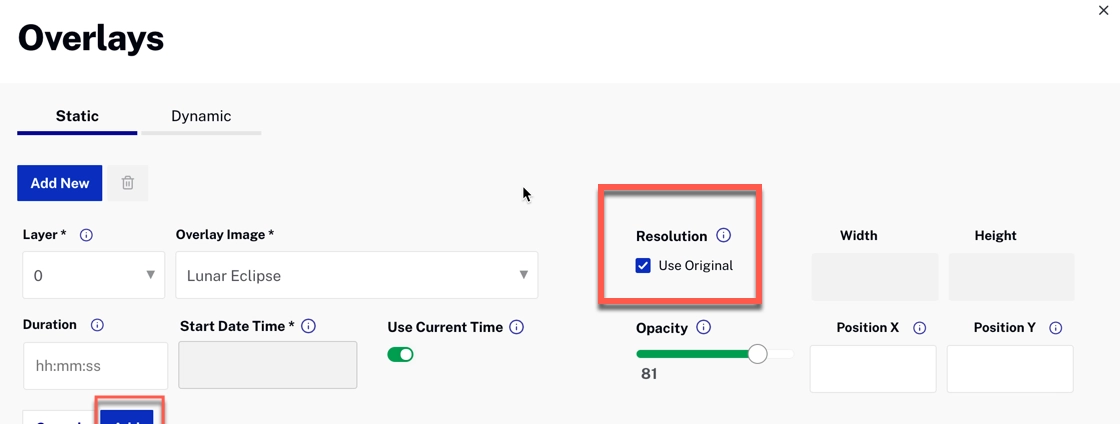1120x424 pixels.
Task: Switch to the Dynamic tab
Action: pyautogui.click(x=201, y=116)
